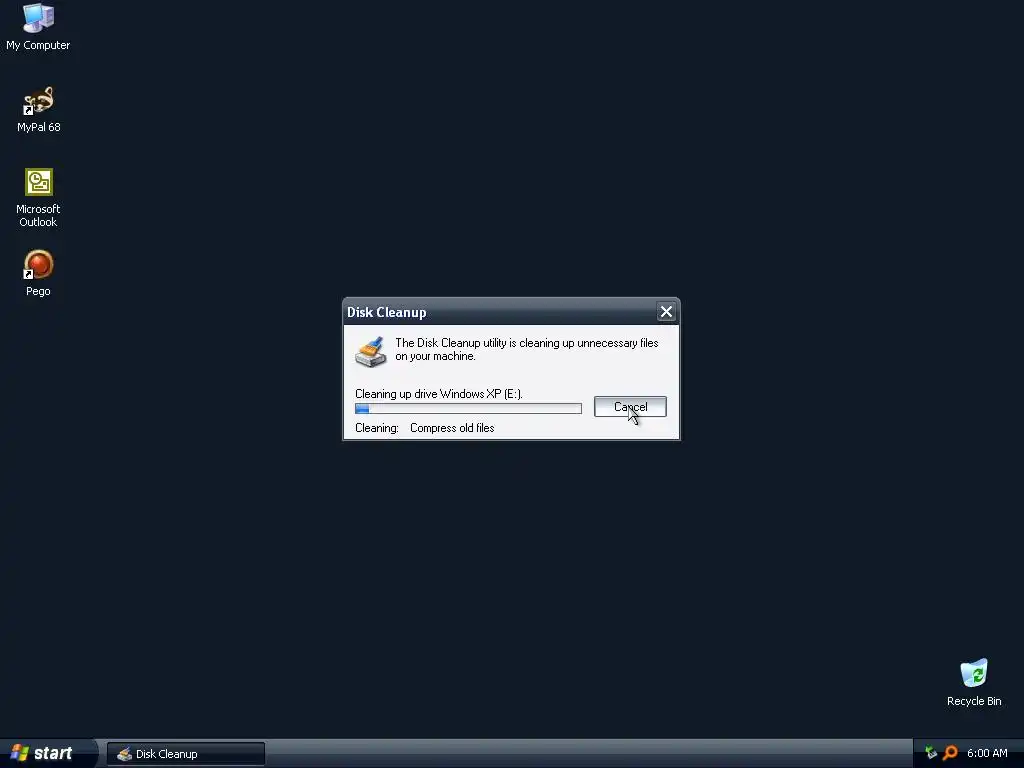Screen dimensions: 1024x768
Task: Click the 6:00 AM system clock
Action: (987, 753)
